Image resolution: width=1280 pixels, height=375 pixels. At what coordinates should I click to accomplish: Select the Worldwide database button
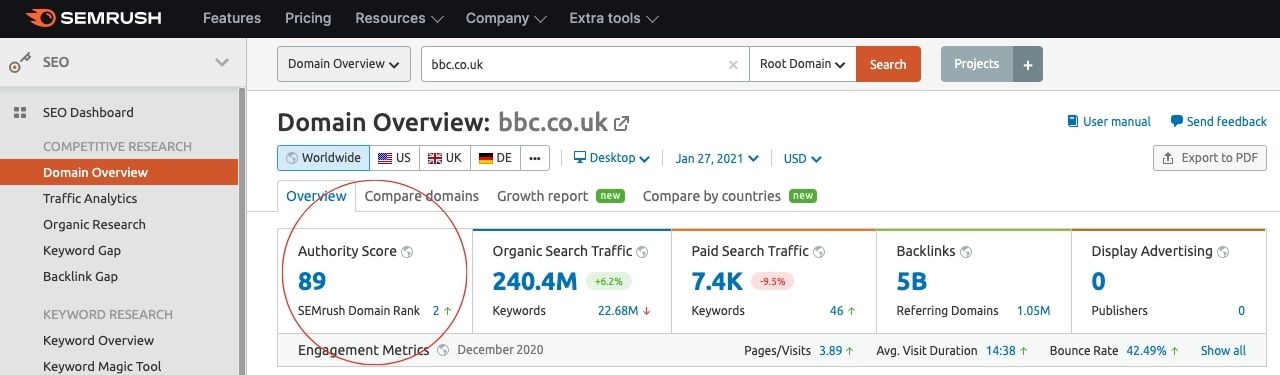323,158
